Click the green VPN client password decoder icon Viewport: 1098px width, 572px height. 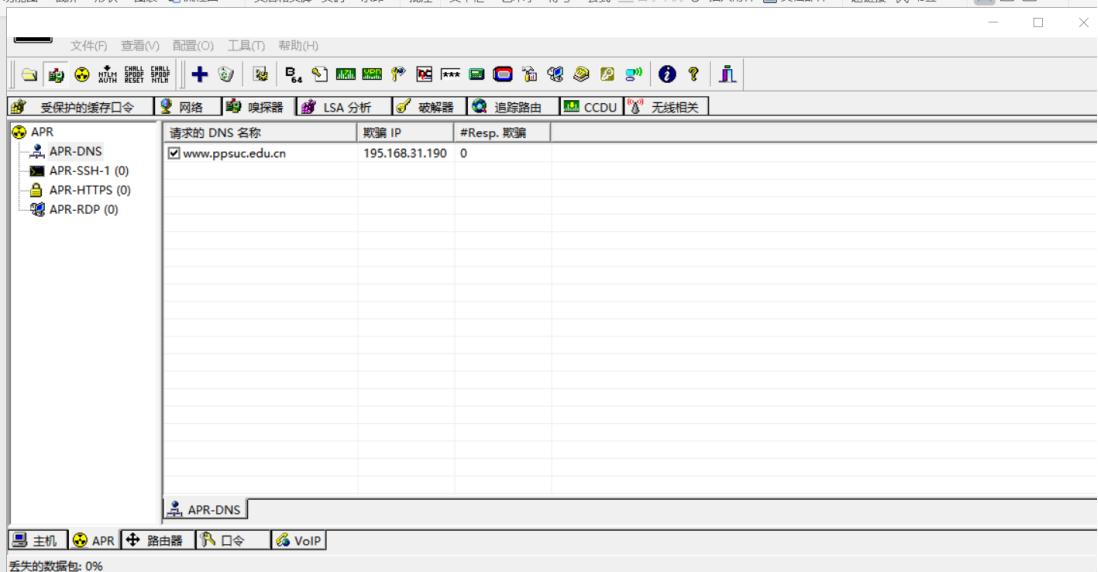tap(372, 74)
